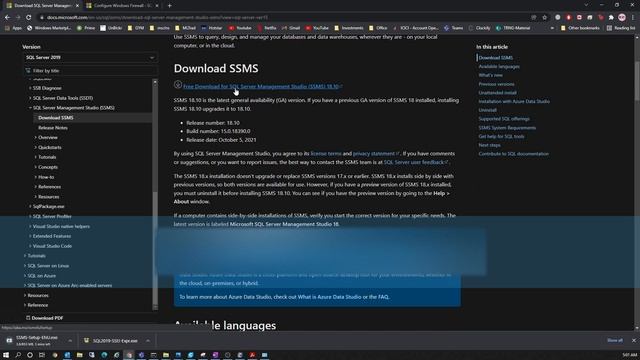
Task: Open the What is Azure Data Studio link
Action: click(329, 297)
